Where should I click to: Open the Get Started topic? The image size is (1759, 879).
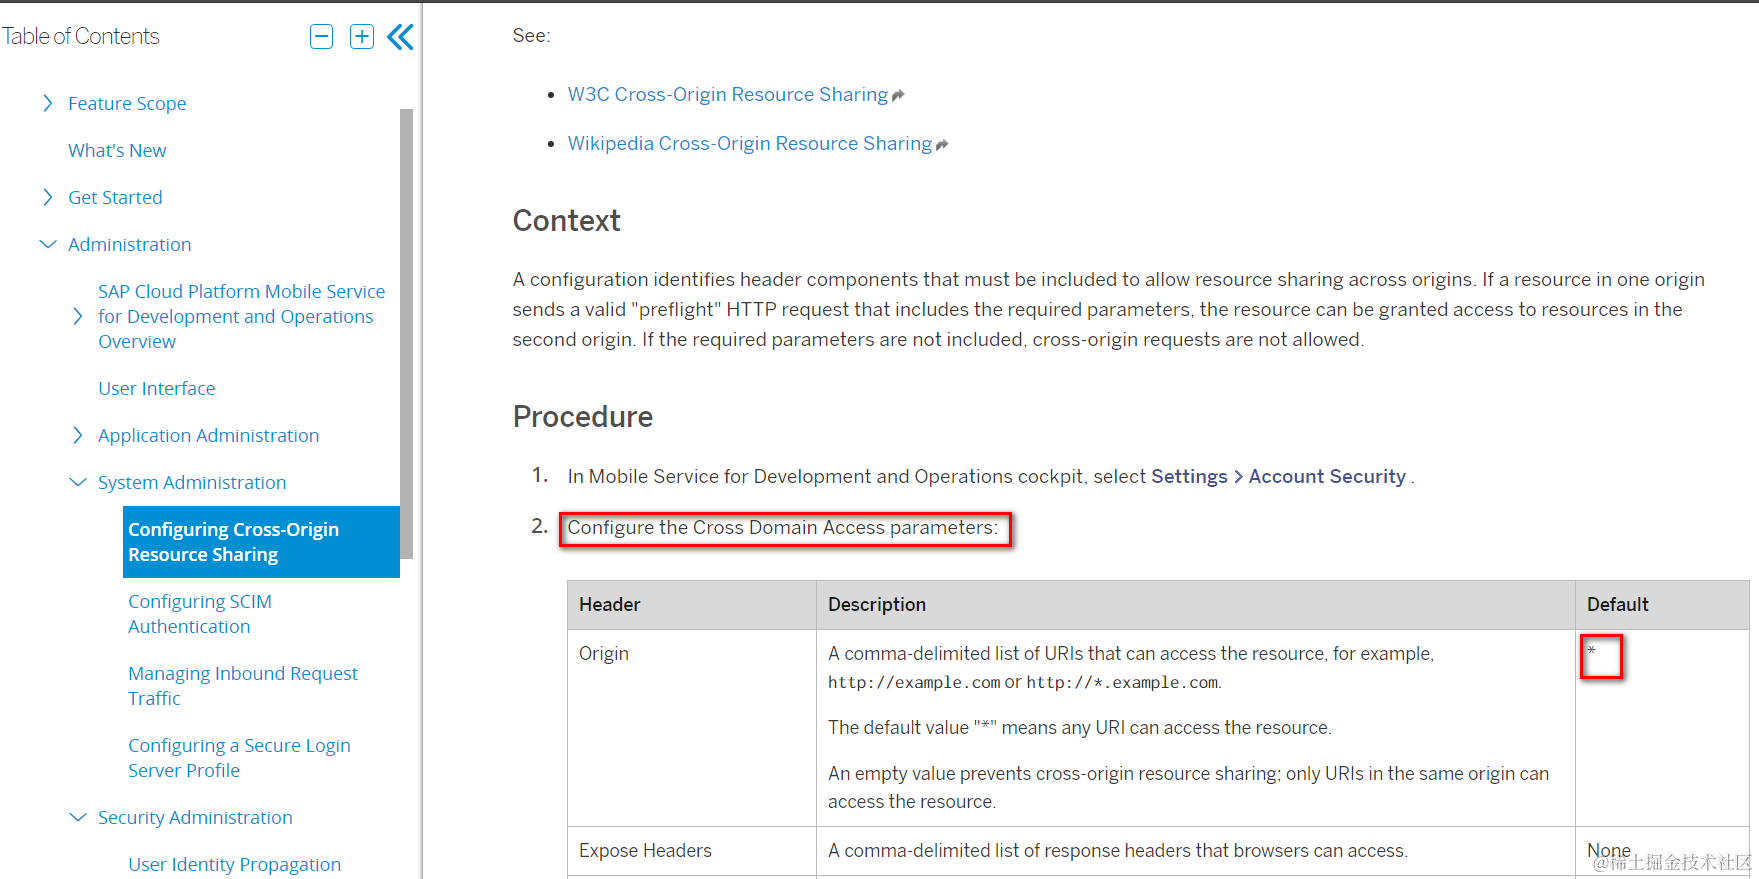[x=115, y=197]
